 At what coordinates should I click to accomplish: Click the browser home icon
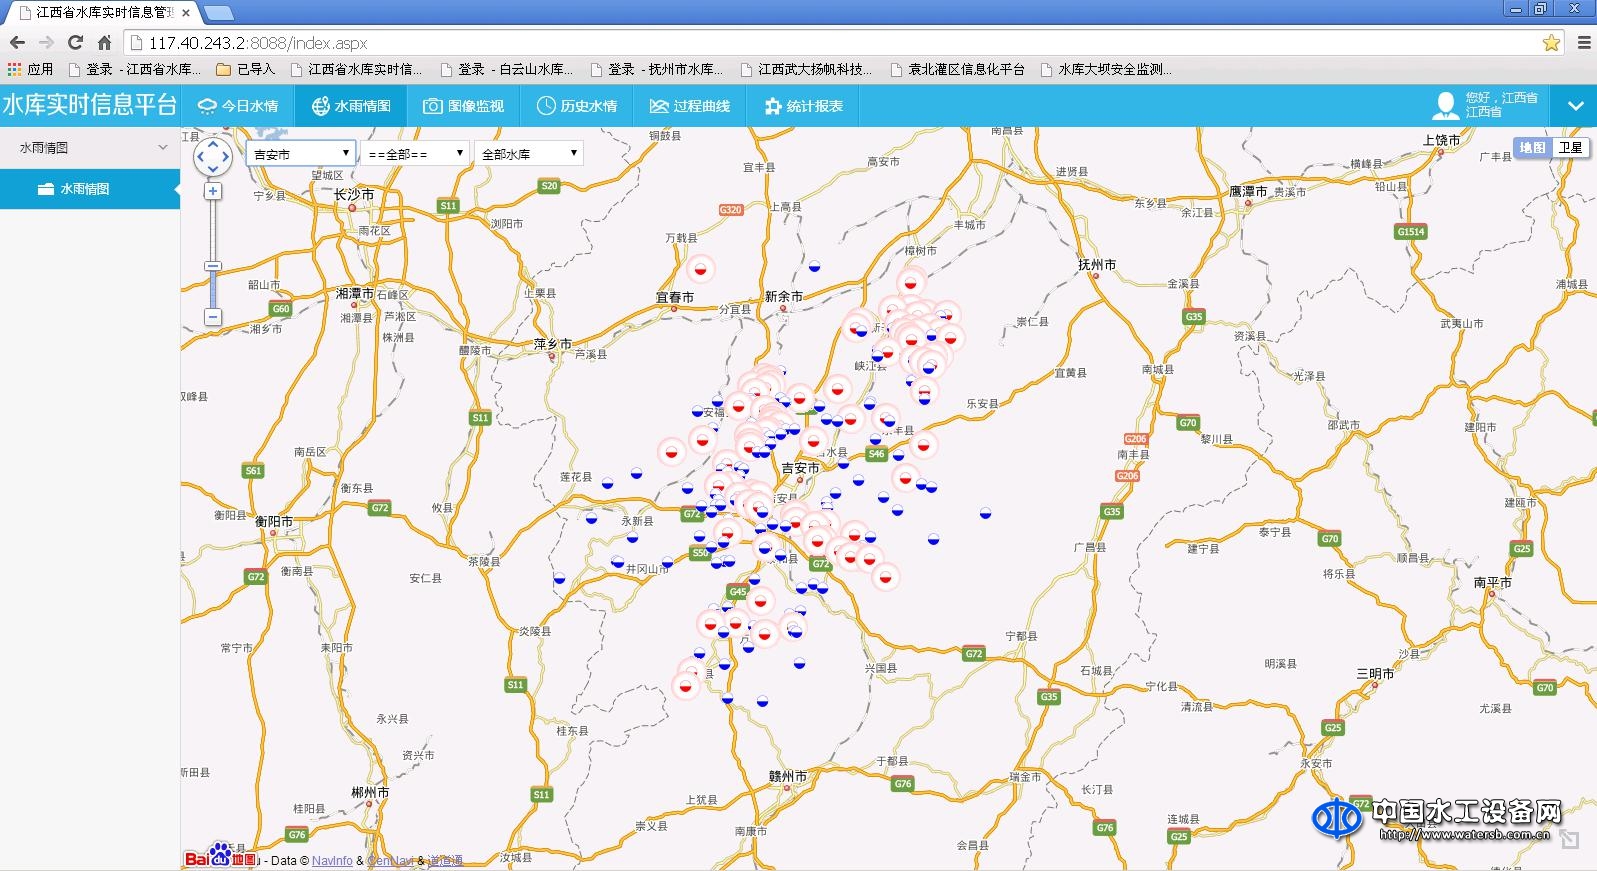point(104,42)
